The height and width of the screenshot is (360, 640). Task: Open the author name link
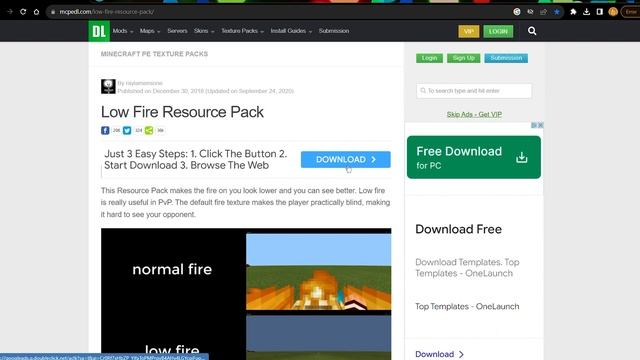144,83
